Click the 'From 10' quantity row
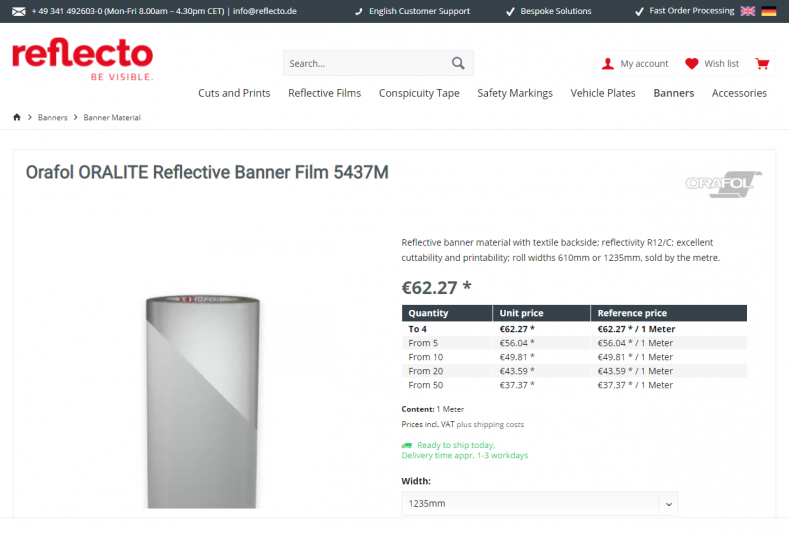 pos(574,357)
